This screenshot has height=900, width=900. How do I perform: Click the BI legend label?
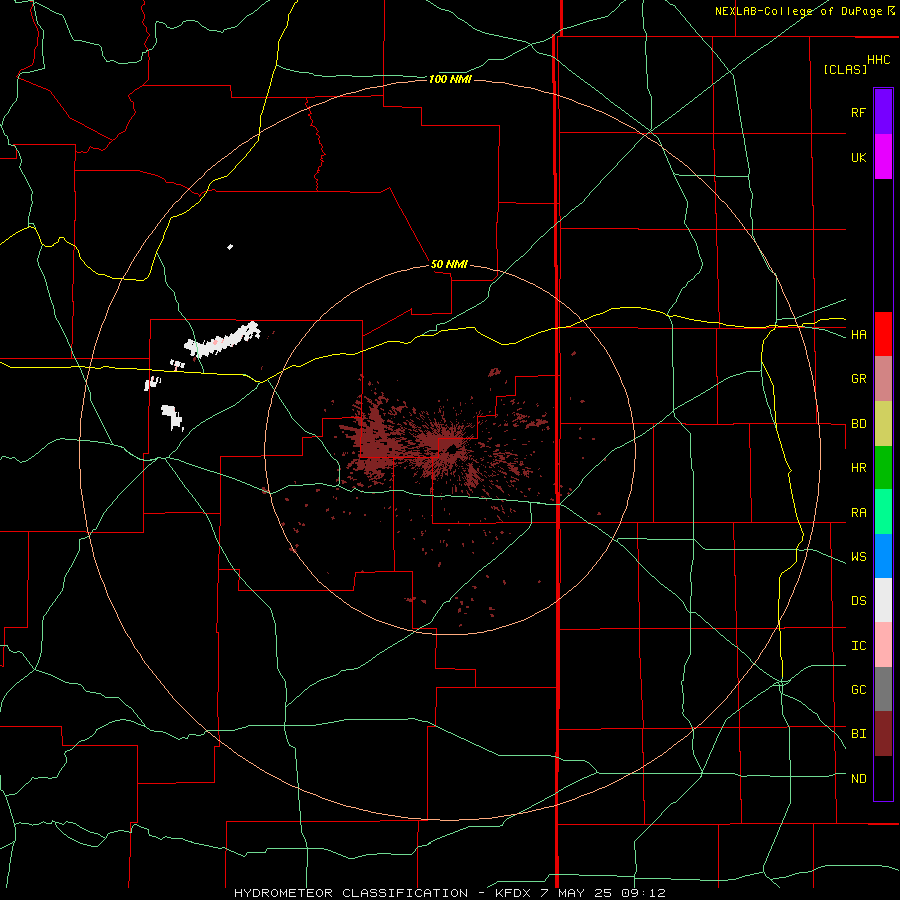(858, 734)
